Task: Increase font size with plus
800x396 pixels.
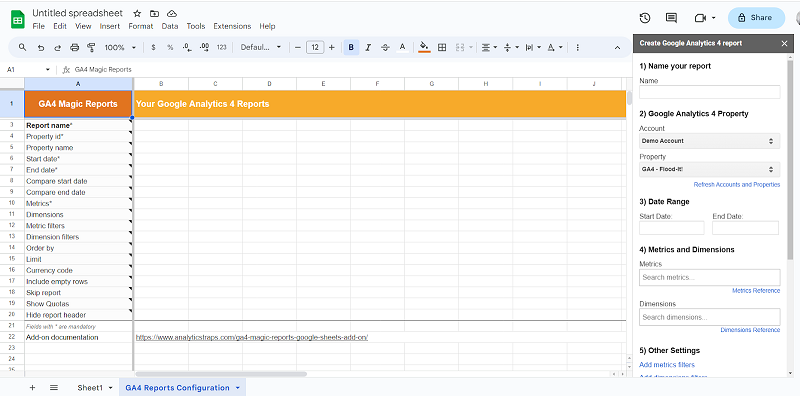Action: tap(332, 47)
